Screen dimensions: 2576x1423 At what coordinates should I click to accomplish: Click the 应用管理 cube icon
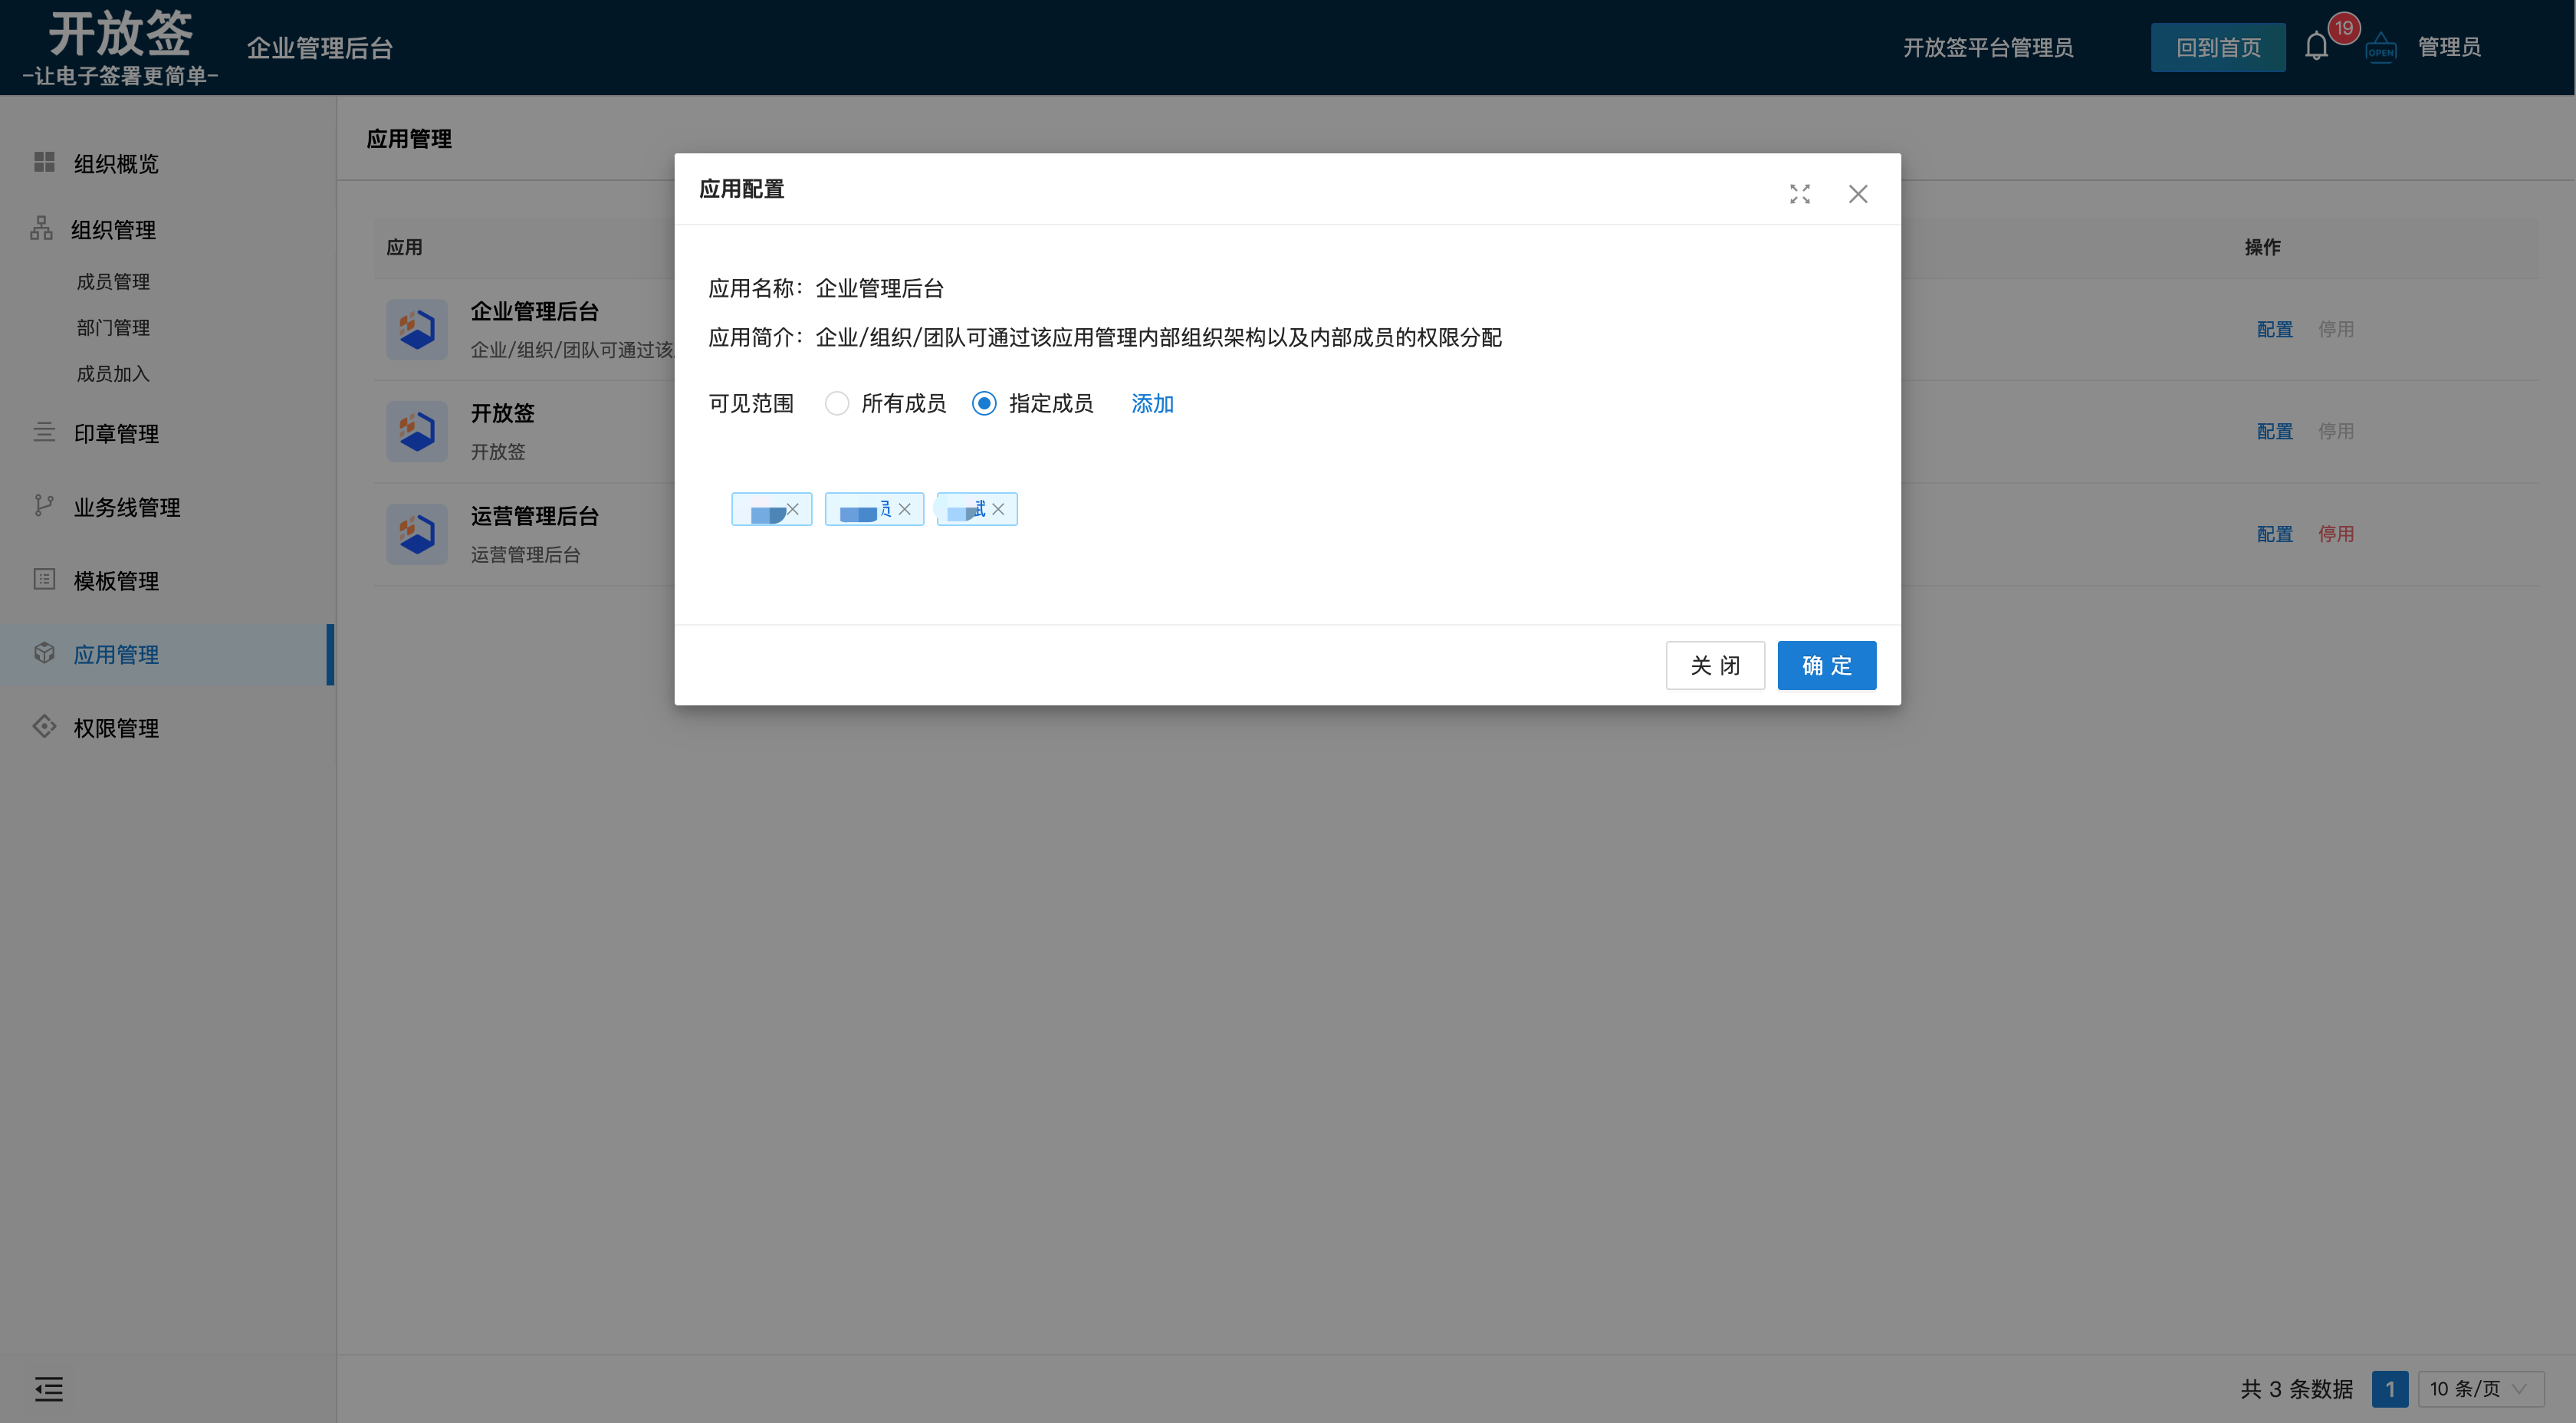coord(44,653)
